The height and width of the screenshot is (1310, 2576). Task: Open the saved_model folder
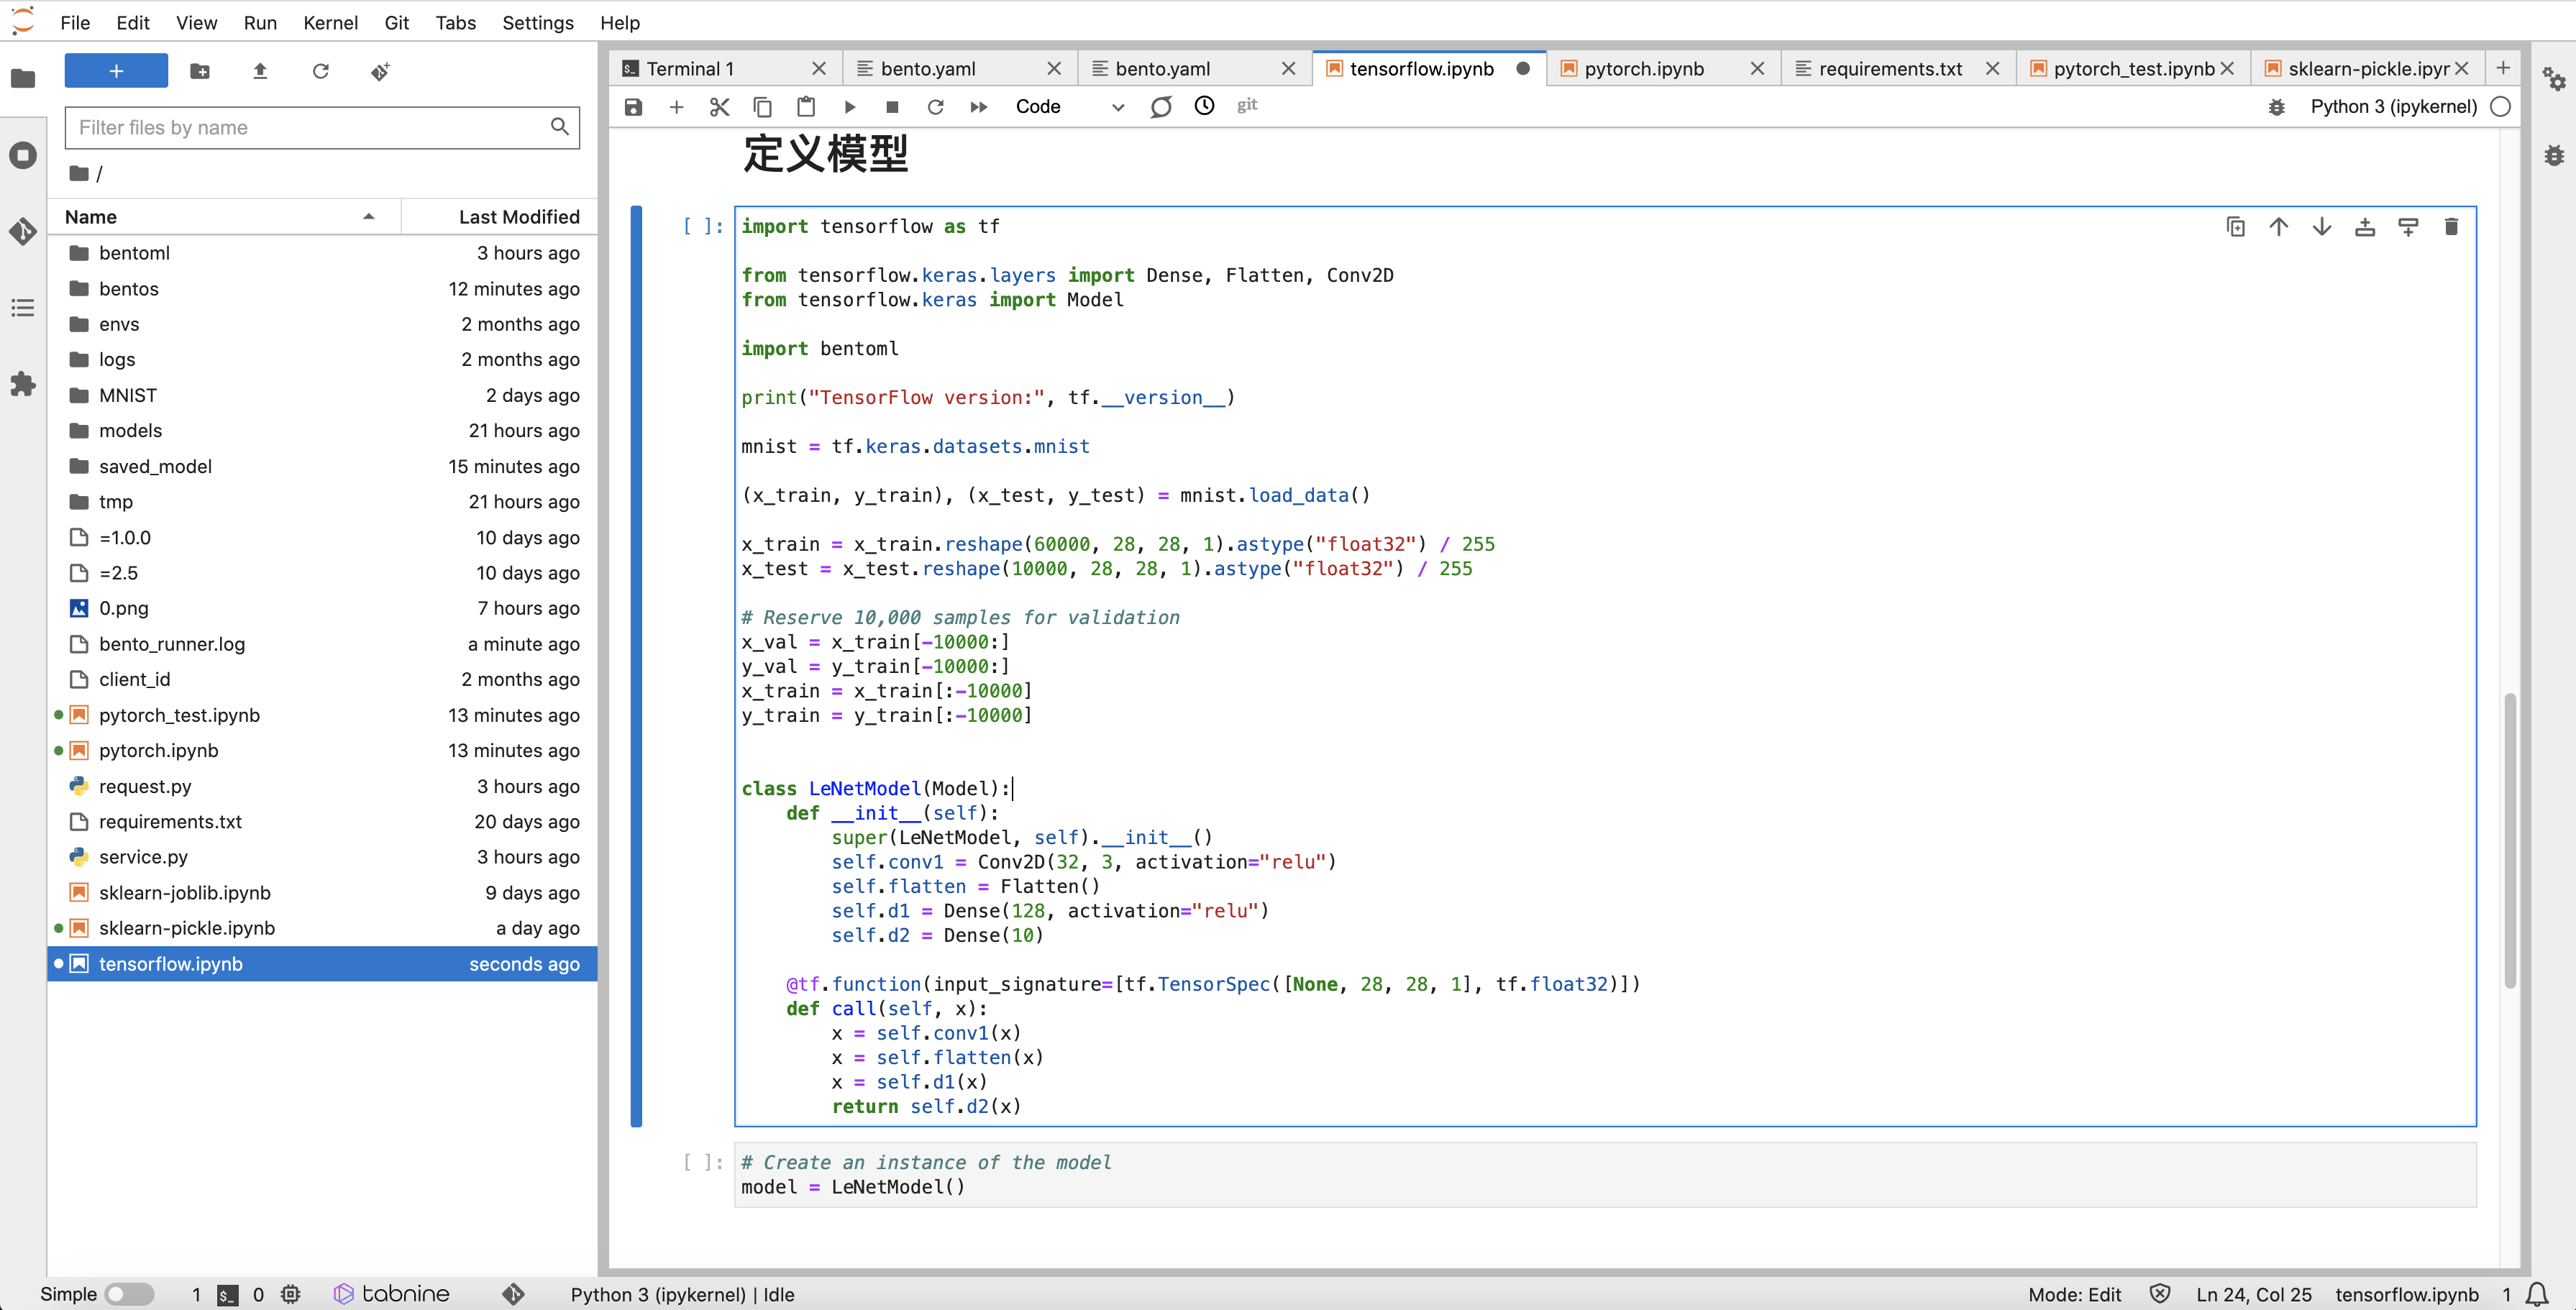(155, 466)
